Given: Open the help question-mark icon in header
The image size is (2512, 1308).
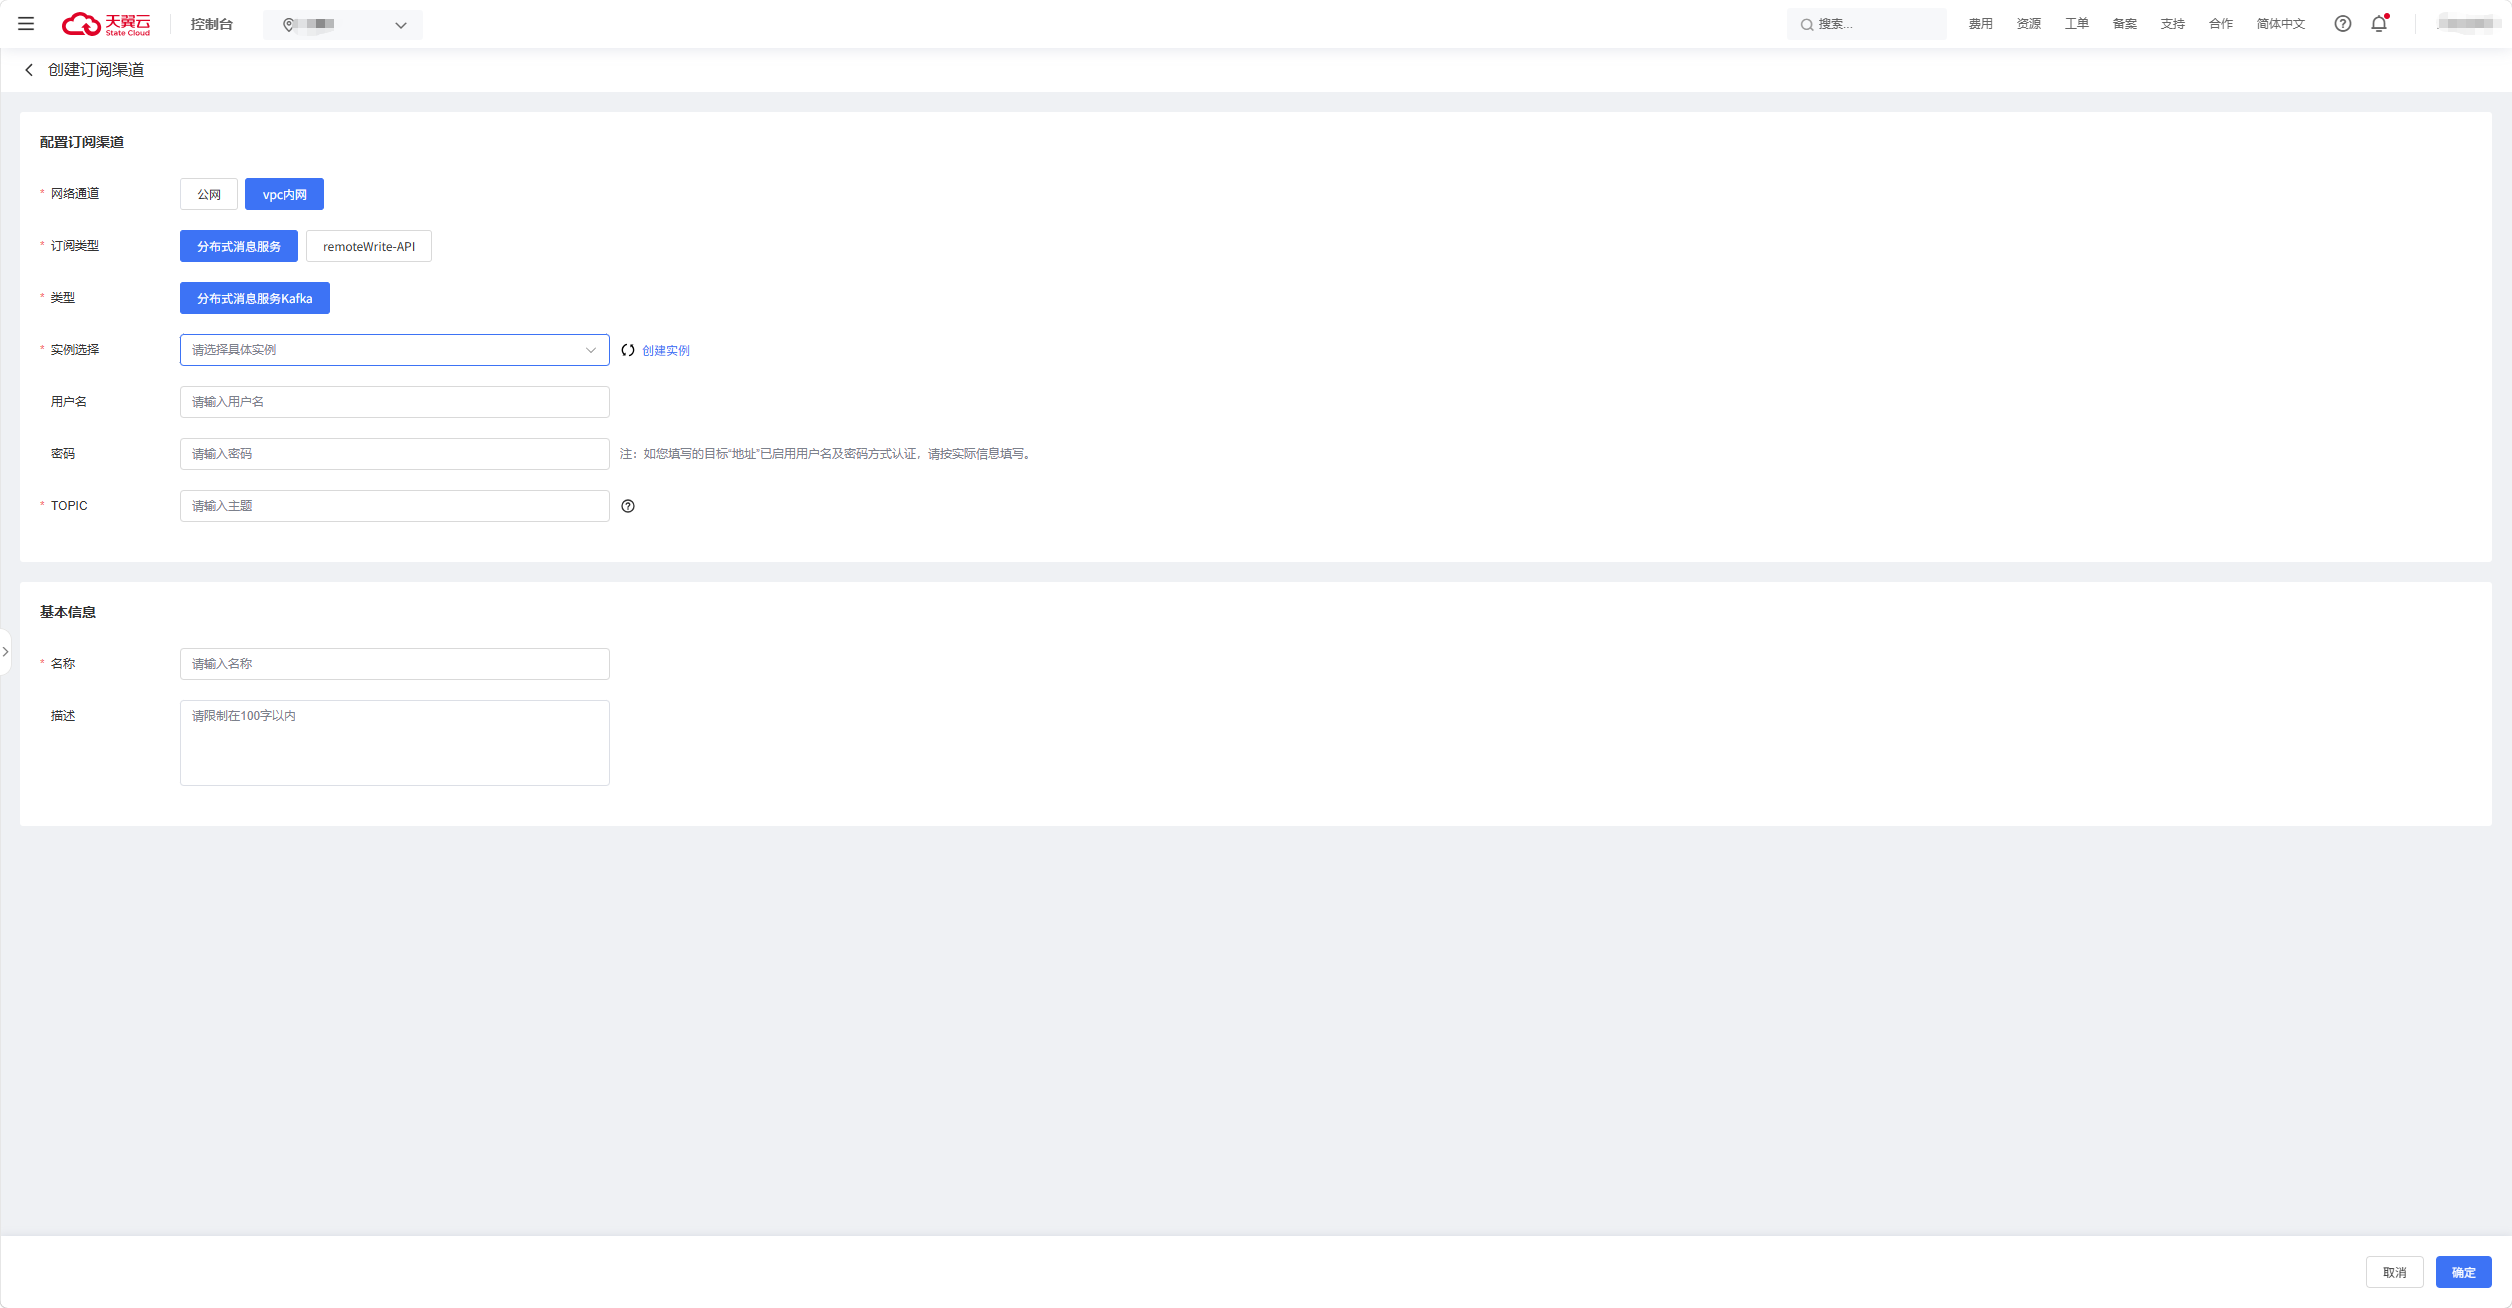Looking at the screenshot, I should coord(2343,24).
